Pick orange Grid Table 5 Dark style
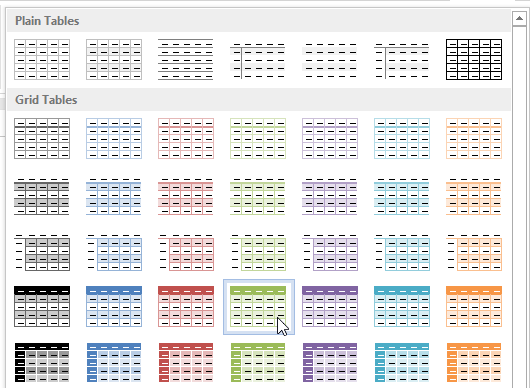530x388 pixels. point(474,363)
